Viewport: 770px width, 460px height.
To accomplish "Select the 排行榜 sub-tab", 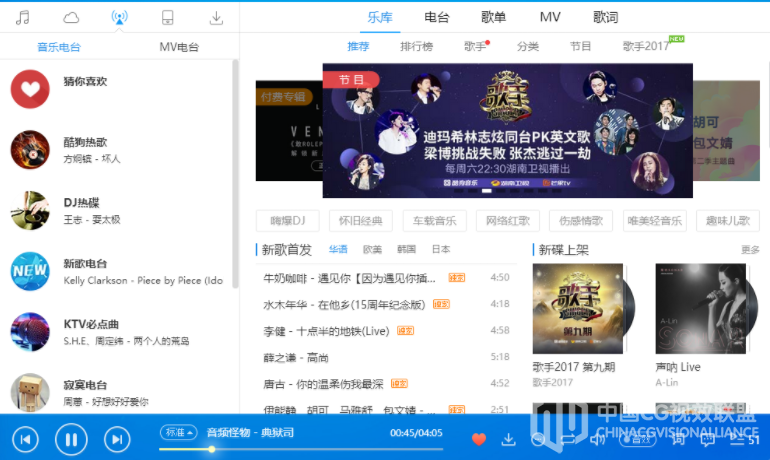I will coord(416,47).
